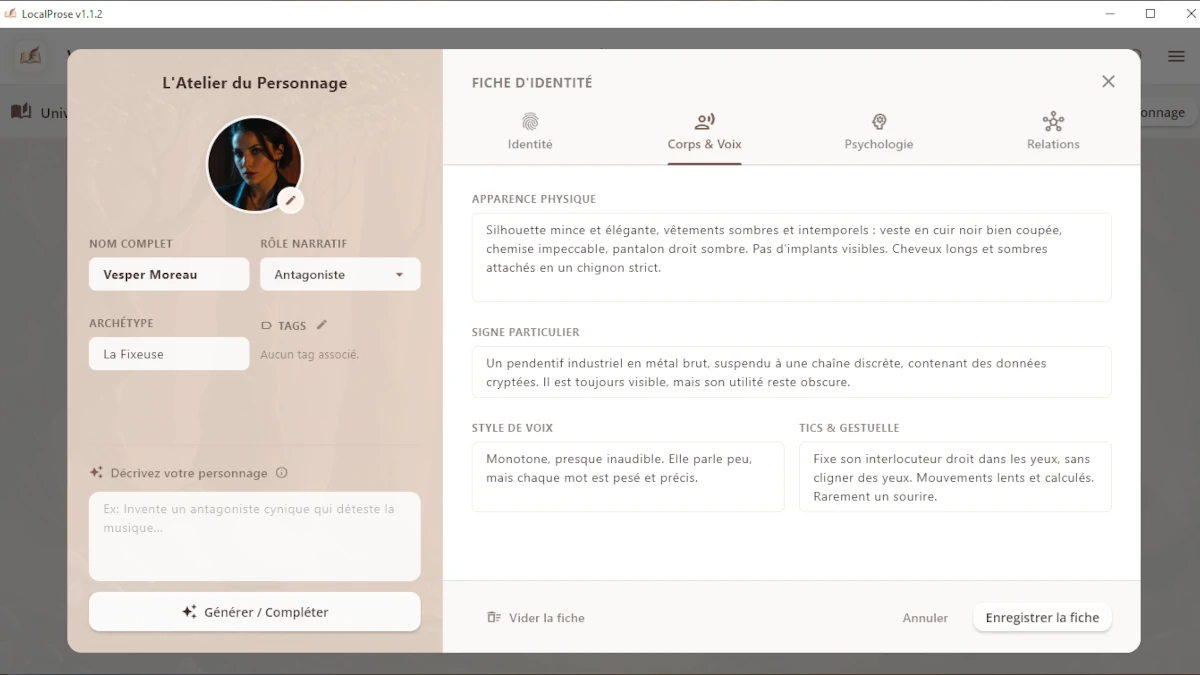Select the Corps & Voix tab
Screen dimensions: 1200x675
(x=704, y=132)
